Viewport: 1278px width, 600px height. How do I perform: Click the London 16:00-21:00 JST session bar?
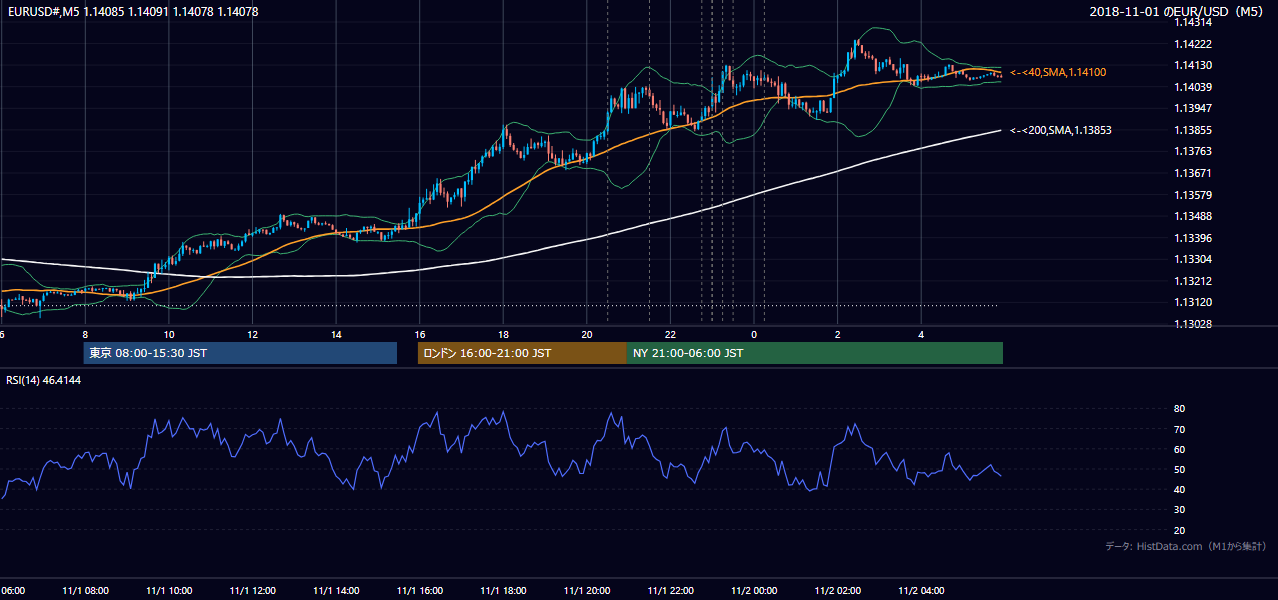(x=522, y=353)
